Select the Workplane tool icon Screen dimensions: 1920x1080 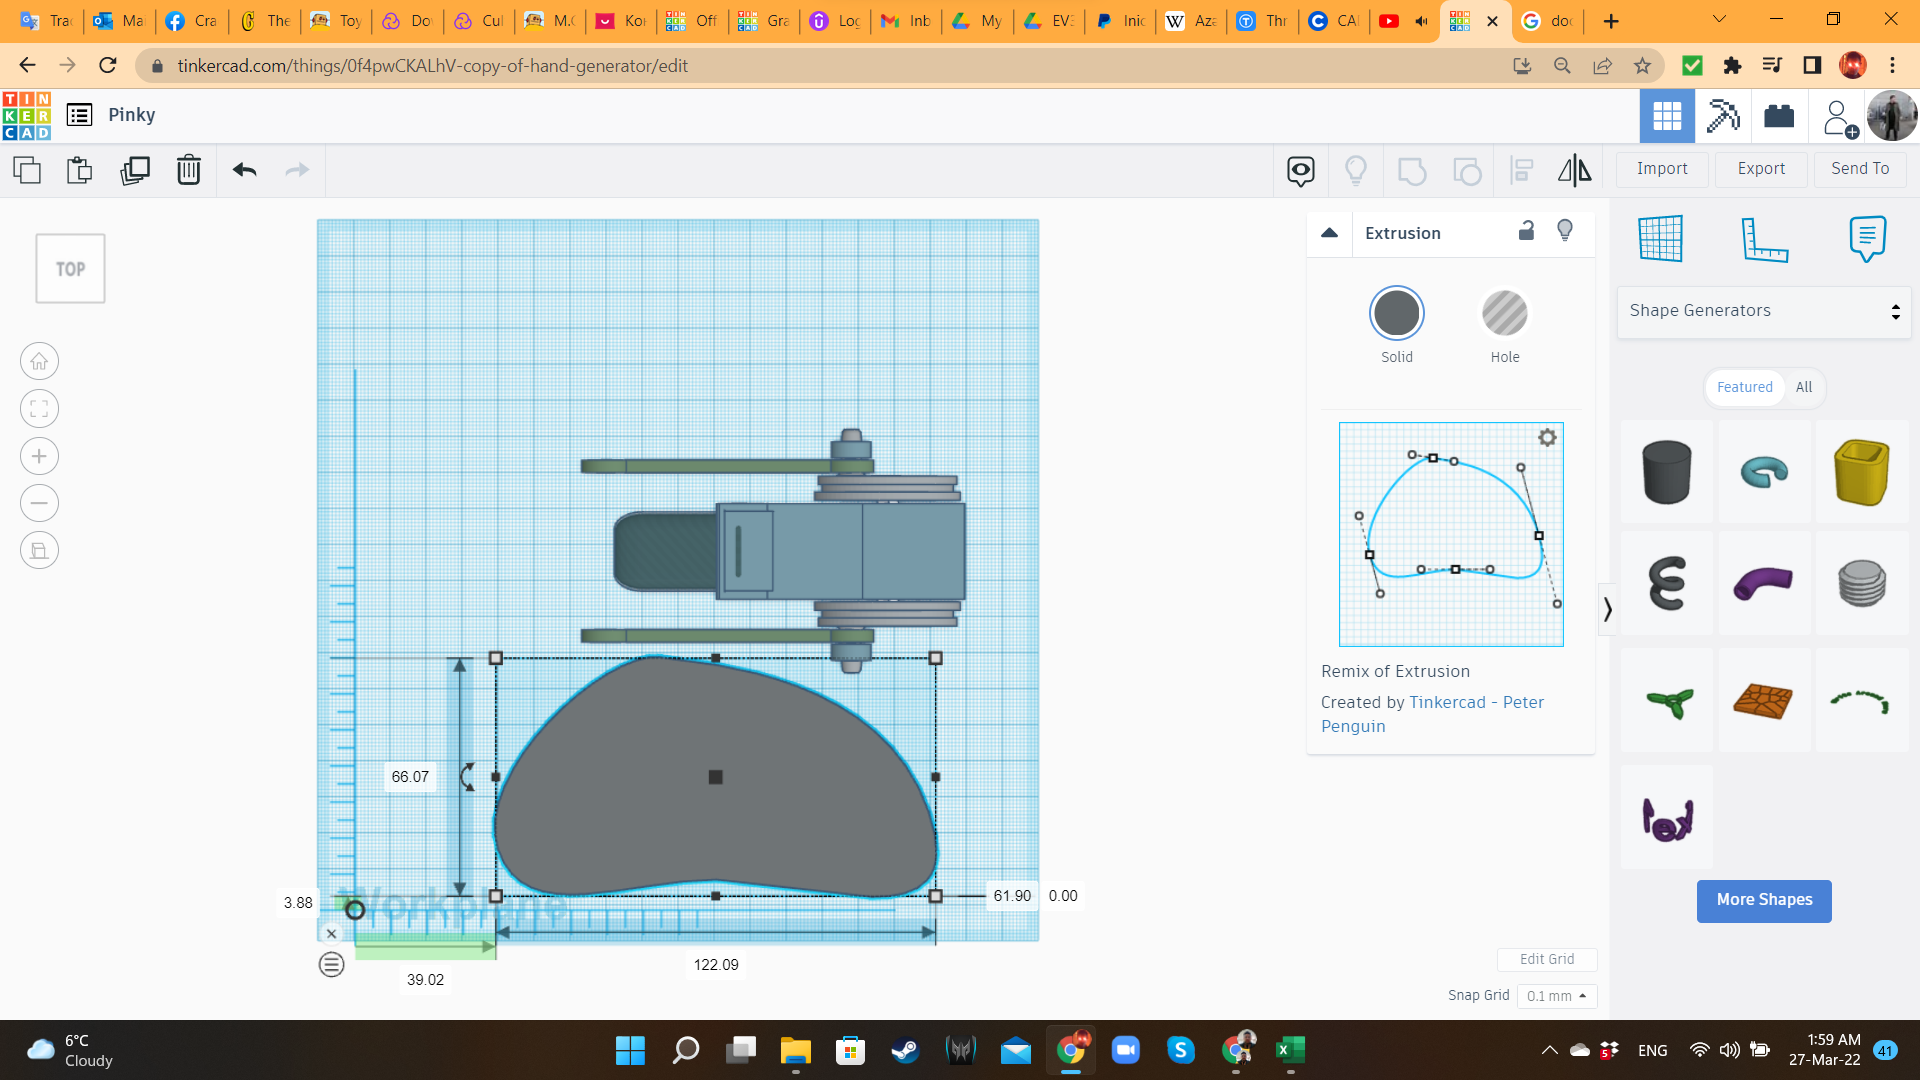(1661, 240)
